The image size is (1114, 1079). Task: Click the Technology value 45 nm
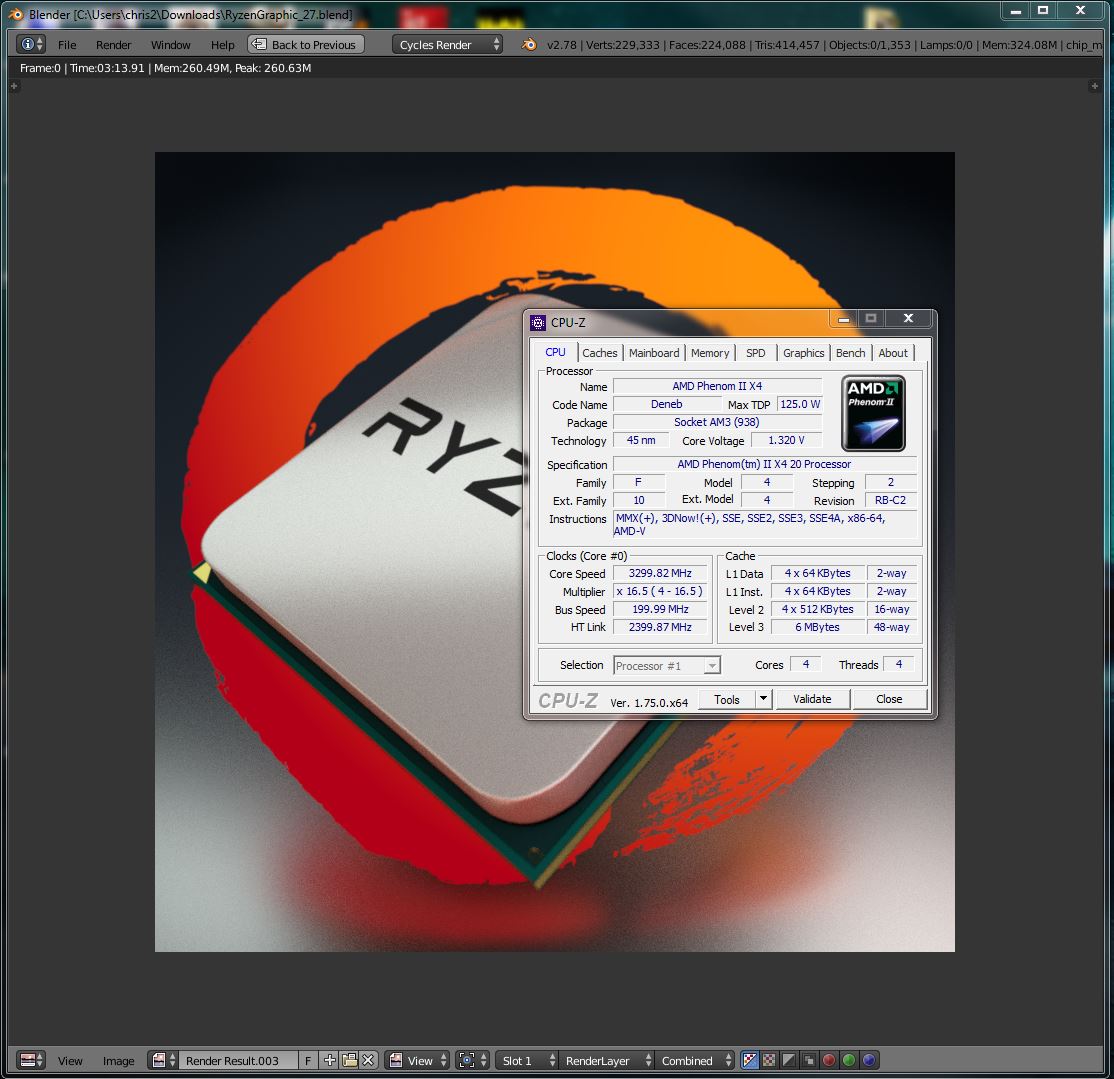click(x=641, y=440)
